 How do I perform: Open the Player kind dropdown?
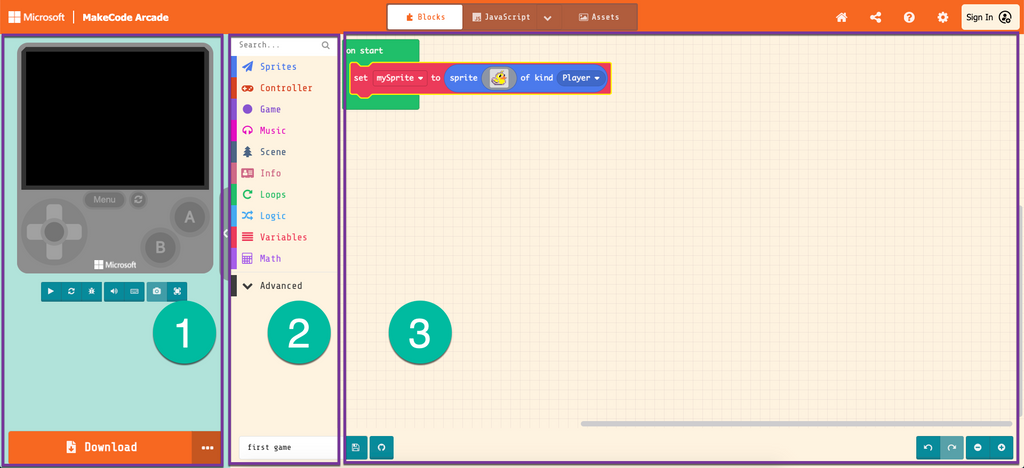coord(581,78)
